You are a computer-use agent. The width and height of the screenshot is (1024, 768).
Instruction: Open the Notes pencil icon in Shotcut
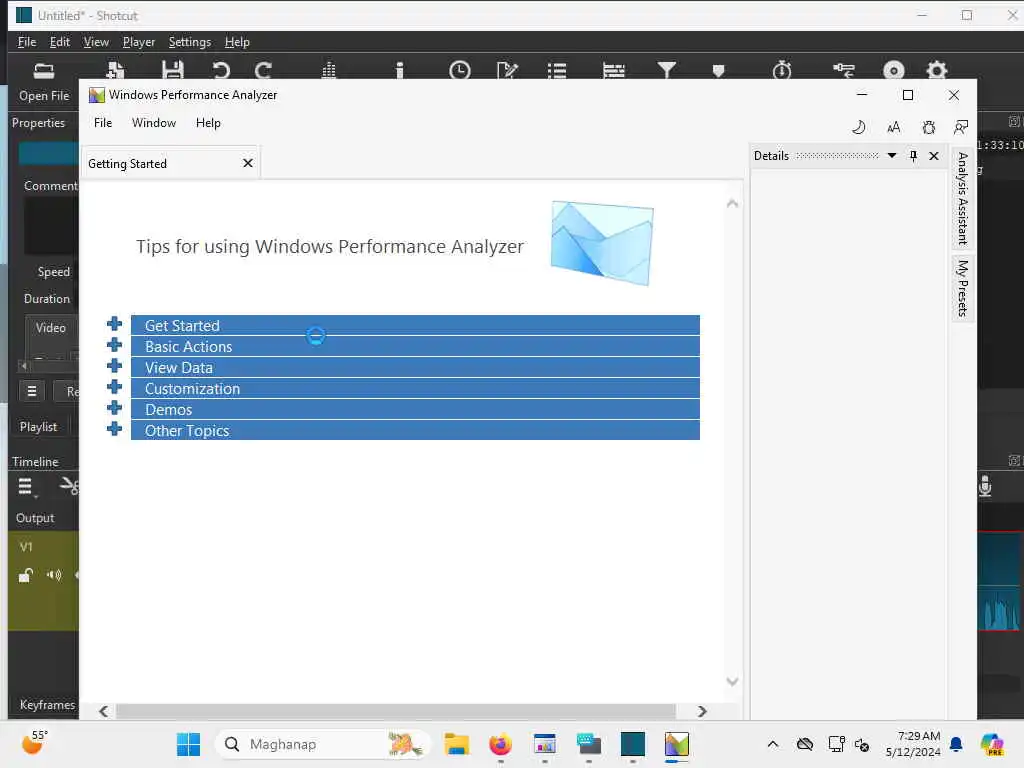point(507,70)
